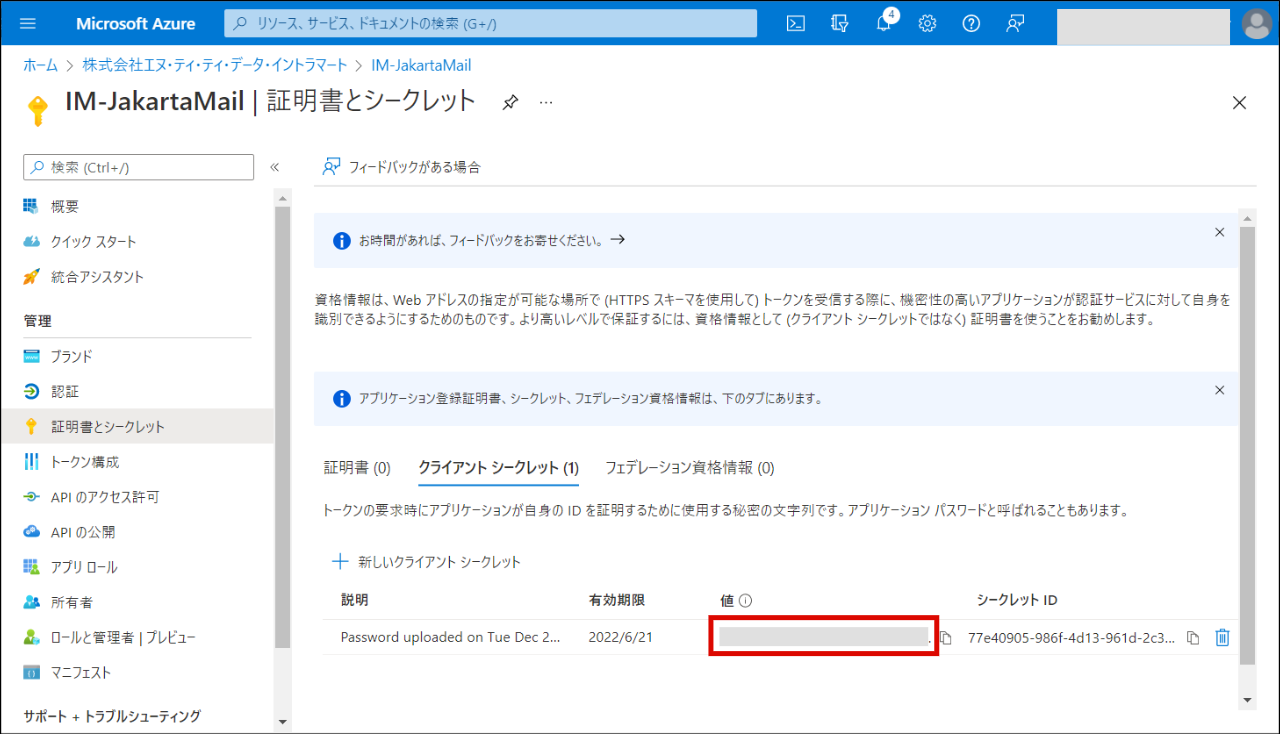The width and height of the screenshot is (1280, 734).
Task: Open the hamburger portal menu
Action: click(27, 23)
